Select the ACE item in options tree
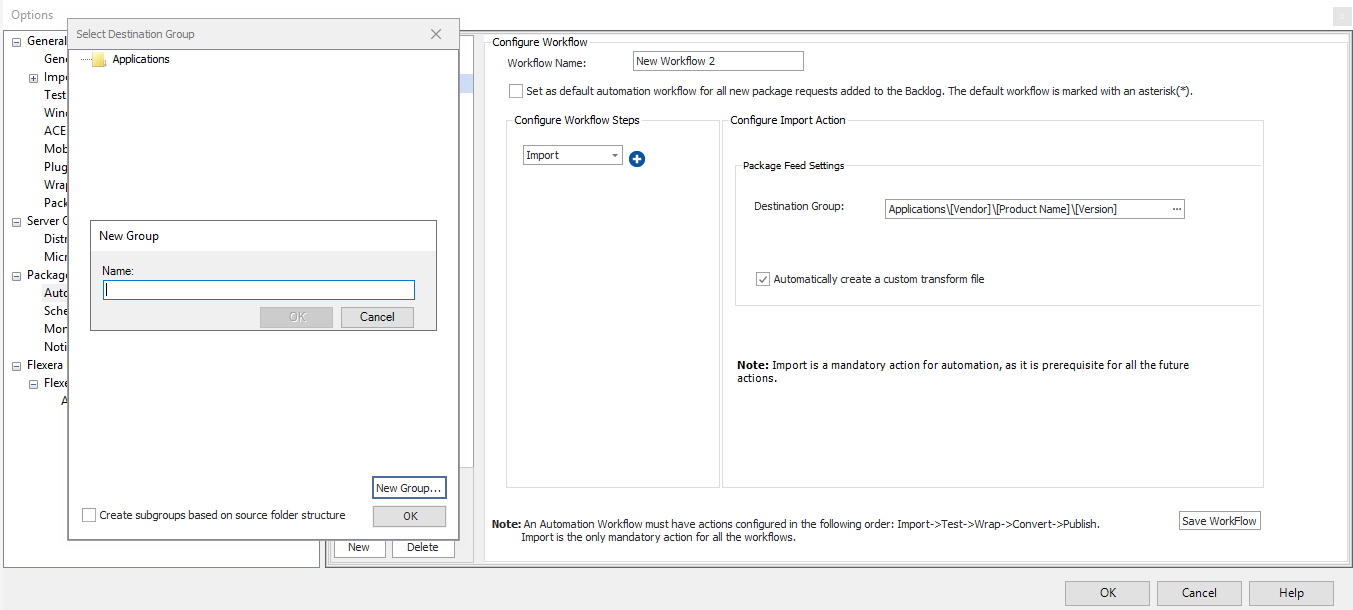 (x=55, y=132)
